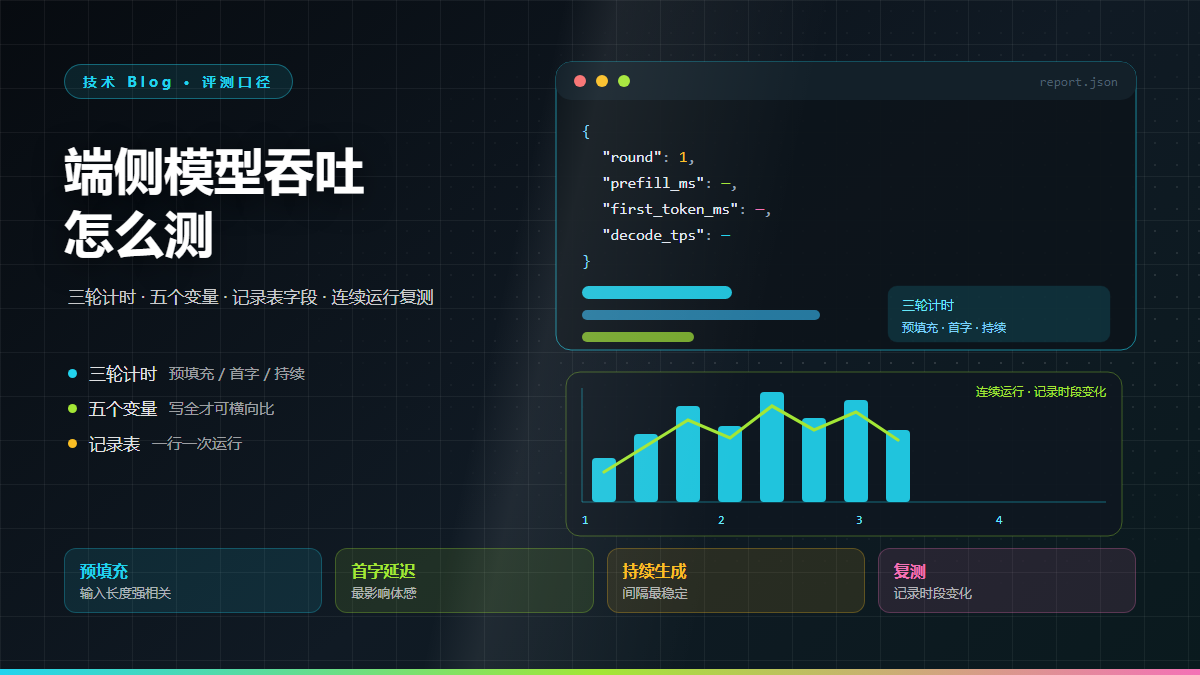Viewport: 1200px width, 675px height.
Task: Click the "prefill_ms" line in the code
Action: coord(670,183)
